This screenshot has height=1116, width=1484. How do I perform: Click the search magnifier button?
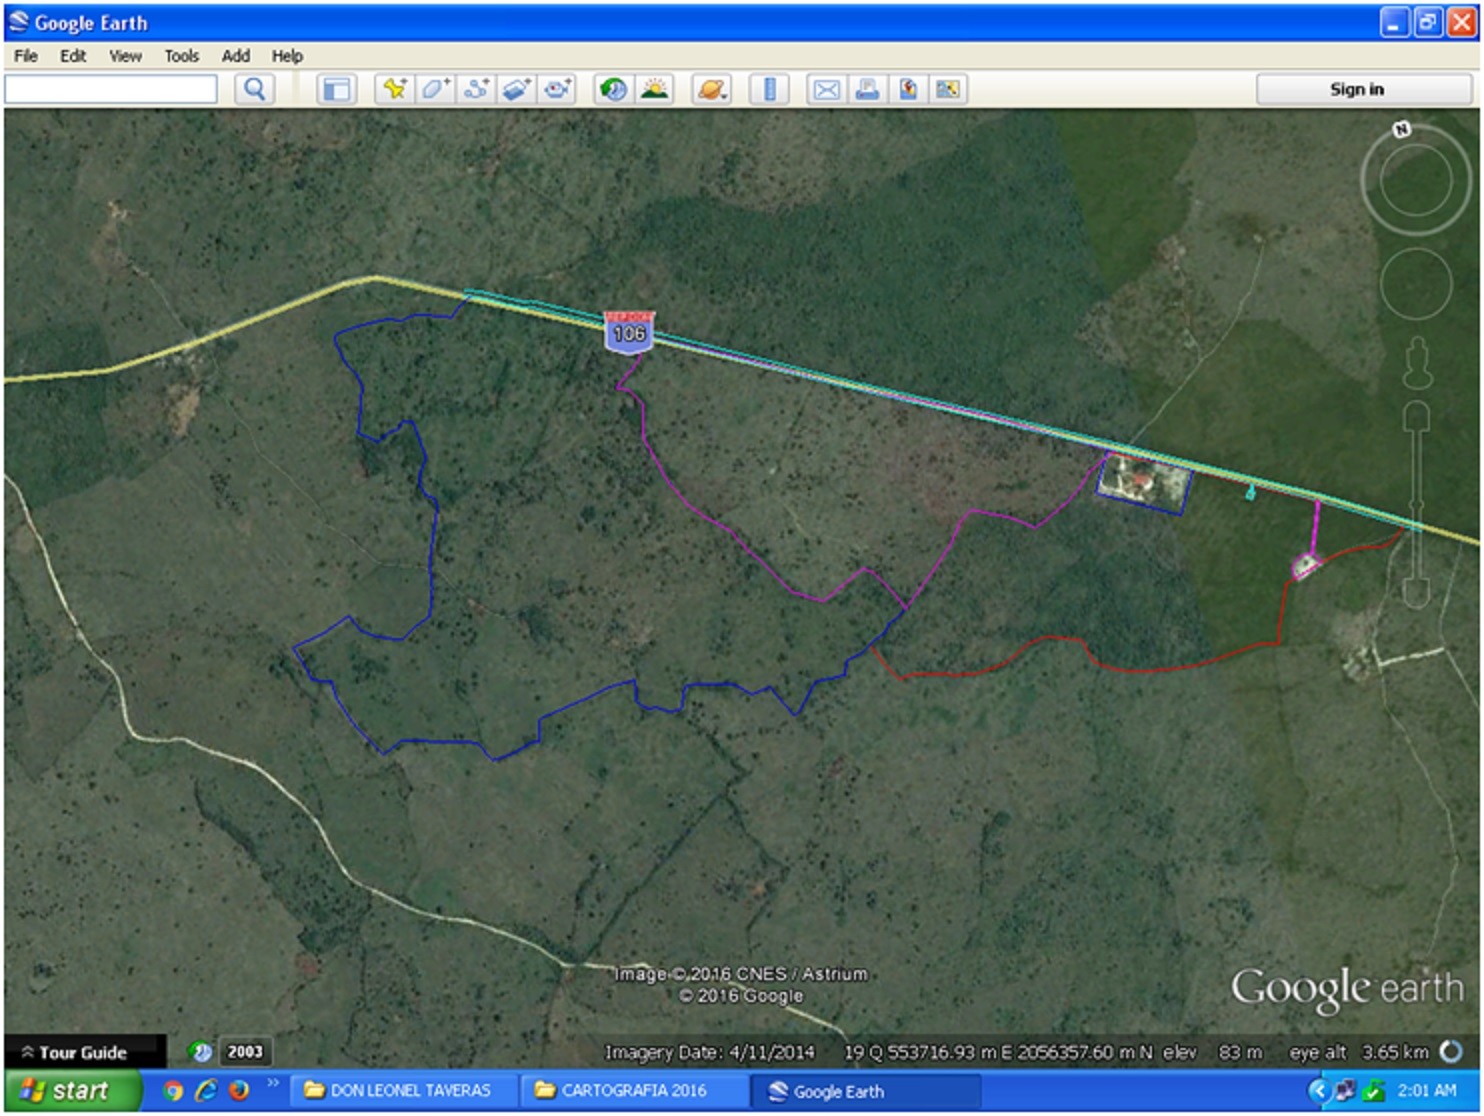(x=255, y=90)
